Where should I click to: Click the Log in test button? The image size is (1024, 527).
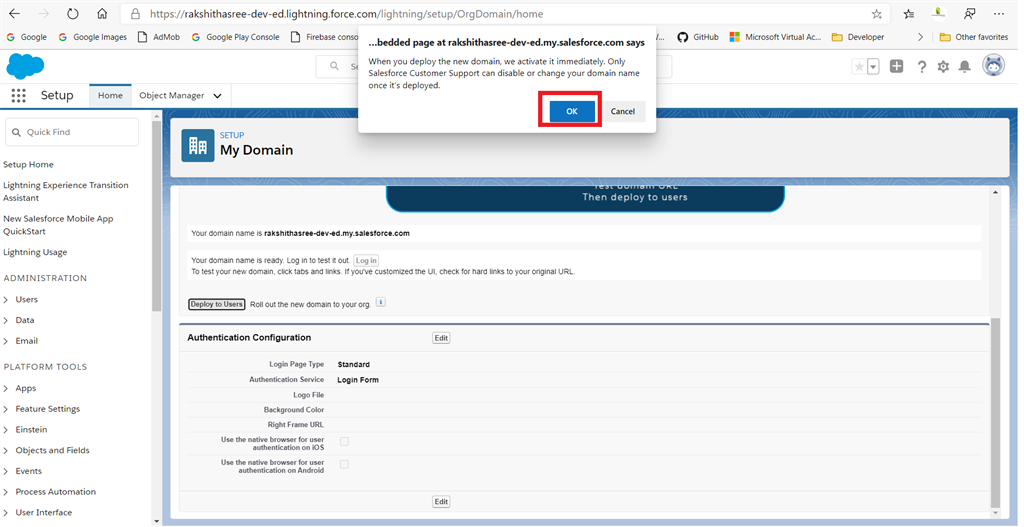[x=366, y=261]
